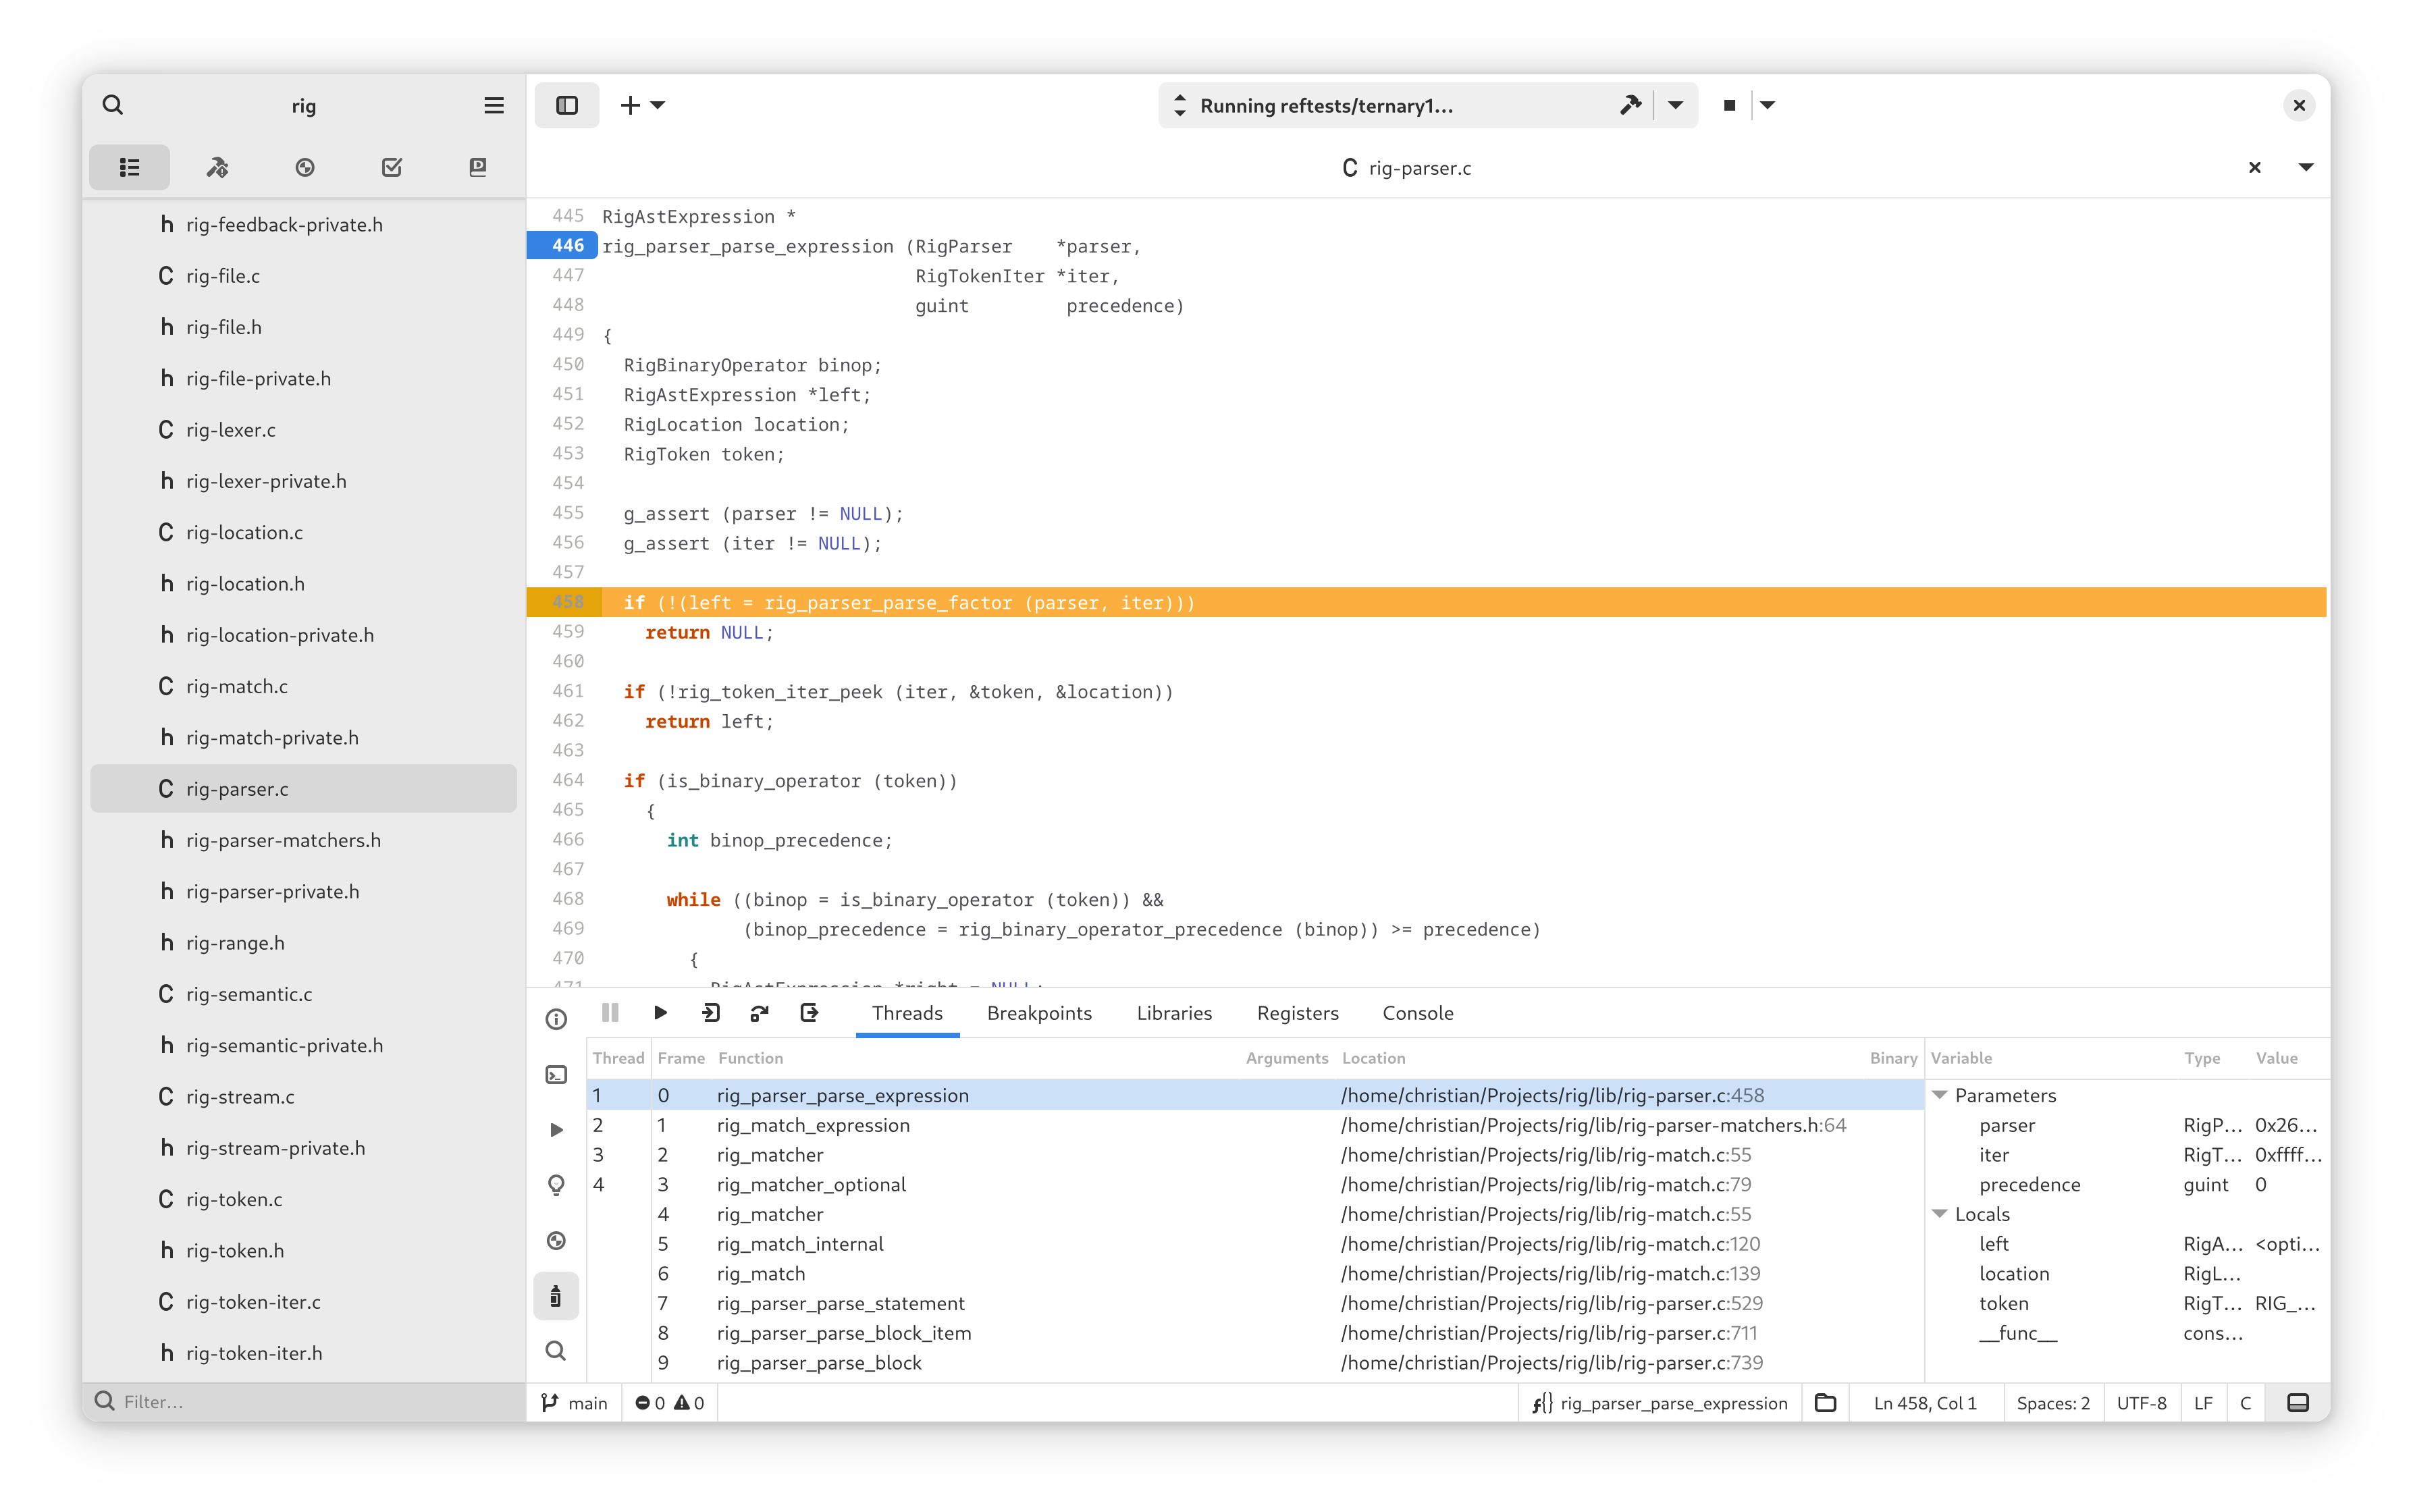
Task: Click the step out debugger icon
Action: pyautogui.click(x=809, y=1013)
